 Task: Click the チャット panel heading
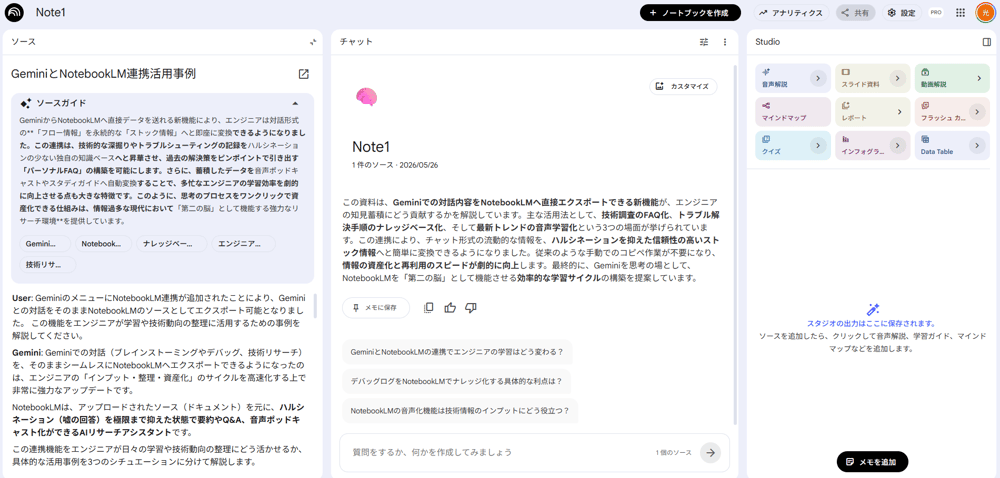pos(357,42)
